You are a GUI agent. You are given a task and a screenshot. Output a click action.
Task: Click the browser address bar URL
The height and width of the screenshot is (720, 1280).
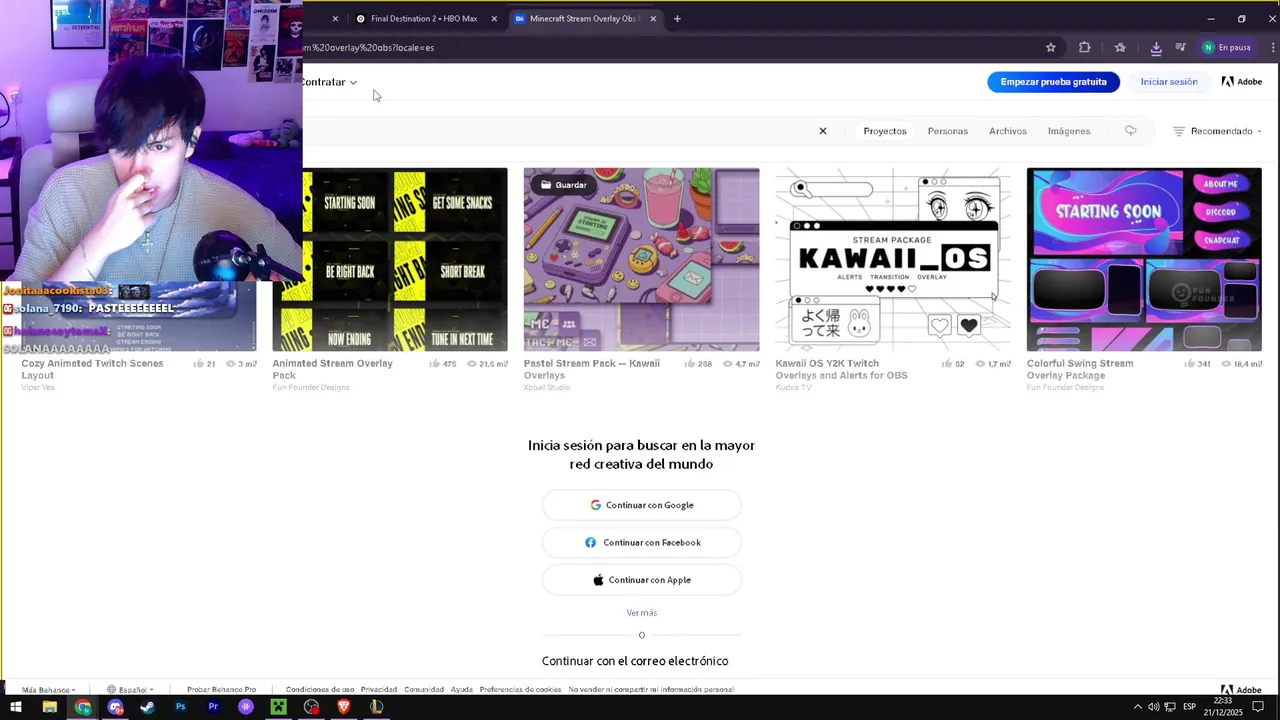pyautogui.click(x=369, y=47)
